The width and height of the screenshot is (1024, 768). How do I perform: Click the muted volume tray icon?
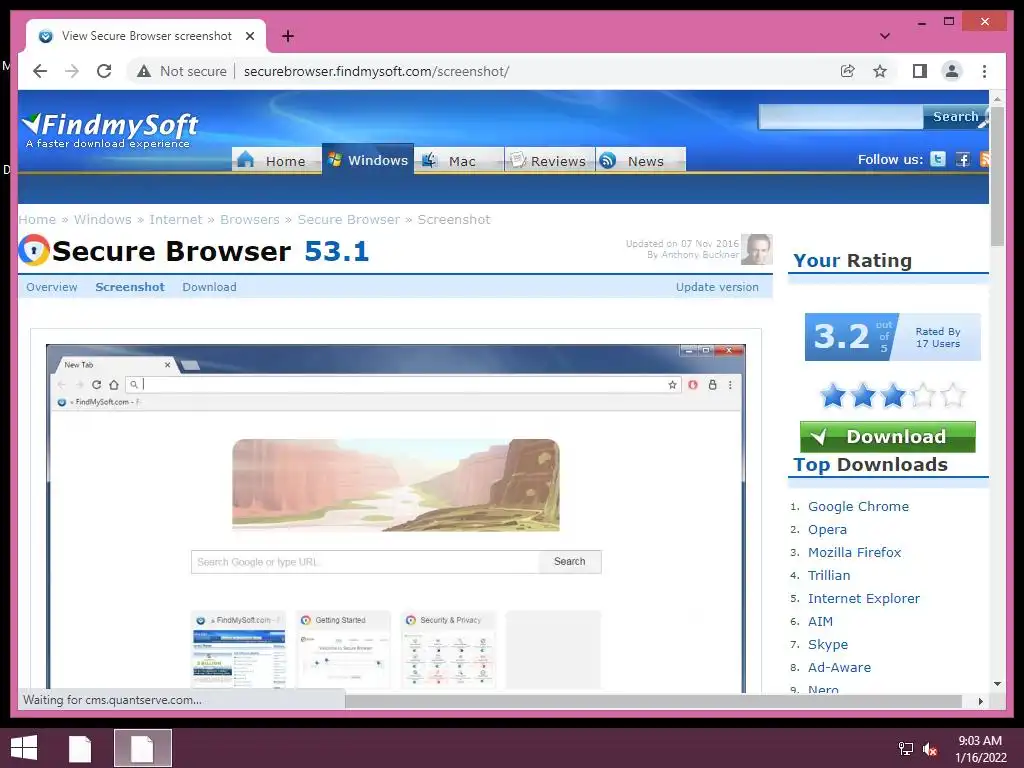(x=931, y=748)
